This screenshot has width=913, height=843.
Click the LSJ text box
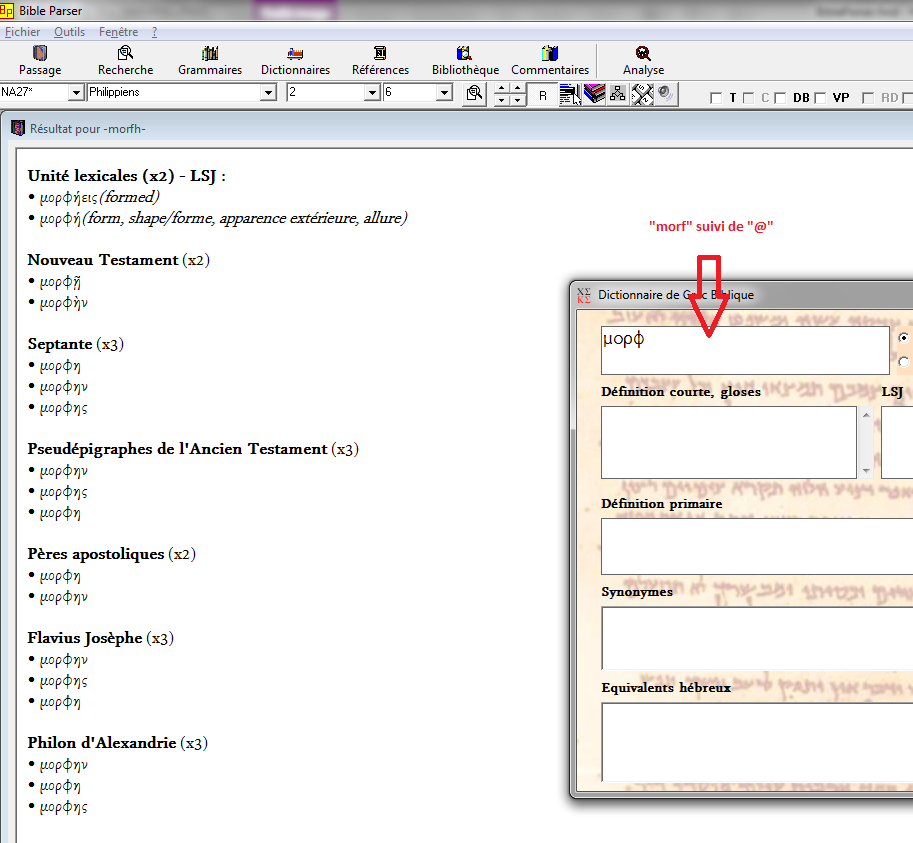[897, 442]
